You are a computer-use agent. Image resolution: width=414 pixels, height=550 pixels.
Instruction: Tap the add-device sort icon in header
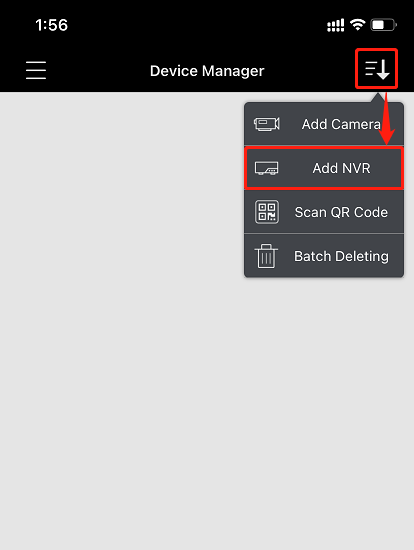point(377,69)
